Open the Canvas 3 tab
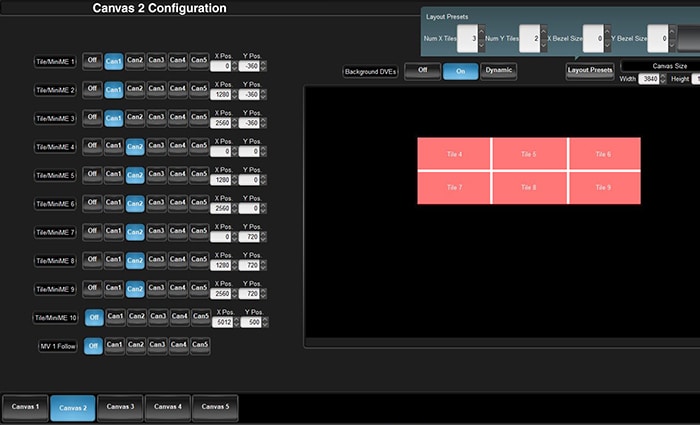The image size is (700, 425). 120,407
